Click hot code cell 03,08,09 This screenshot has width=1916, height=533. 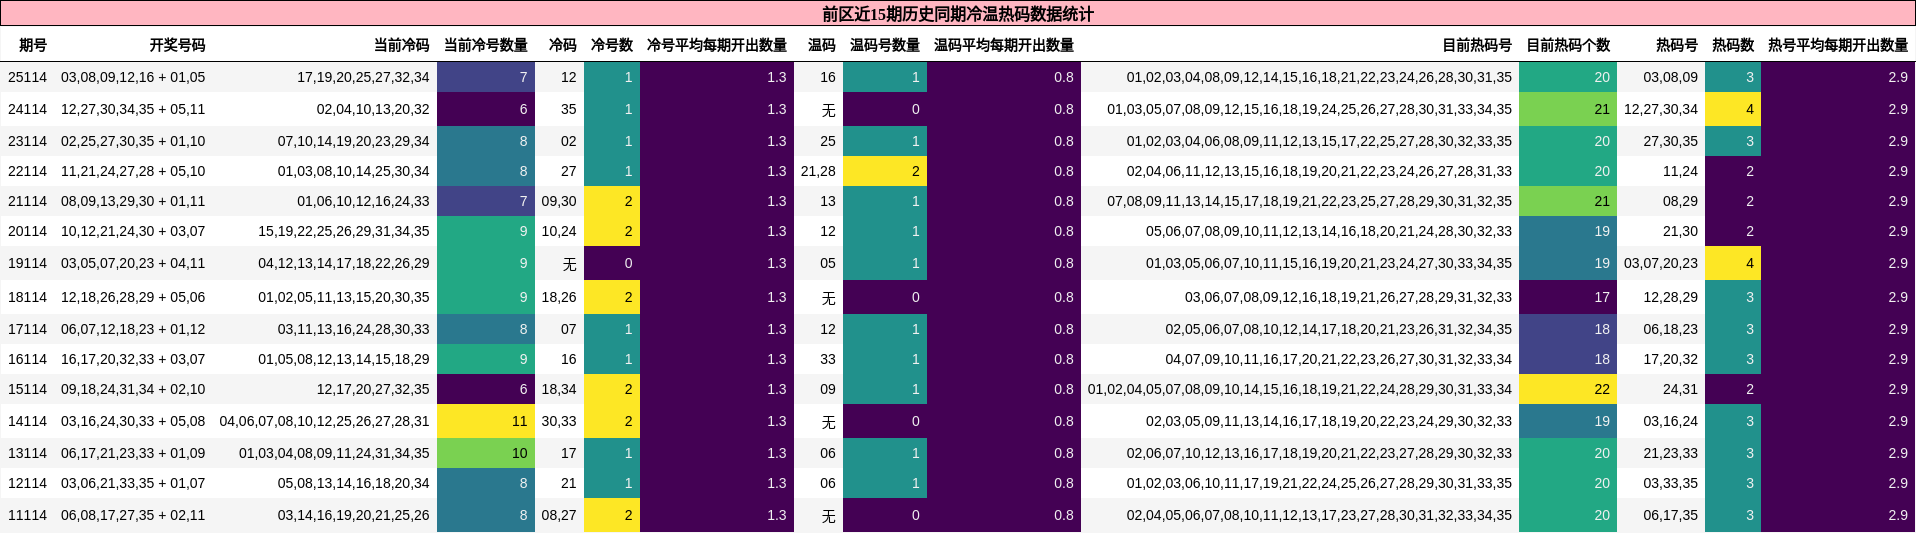click(x=1671, y=77)
